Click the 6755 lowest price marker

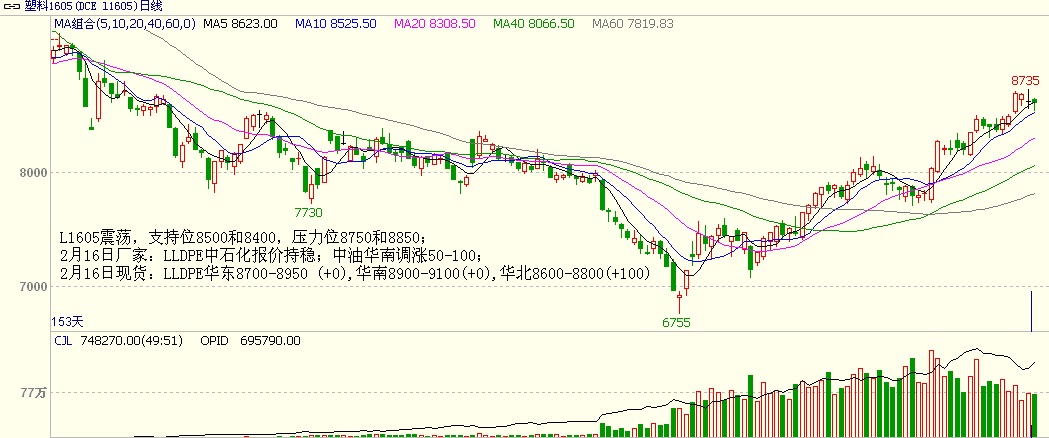click(676, 322)
